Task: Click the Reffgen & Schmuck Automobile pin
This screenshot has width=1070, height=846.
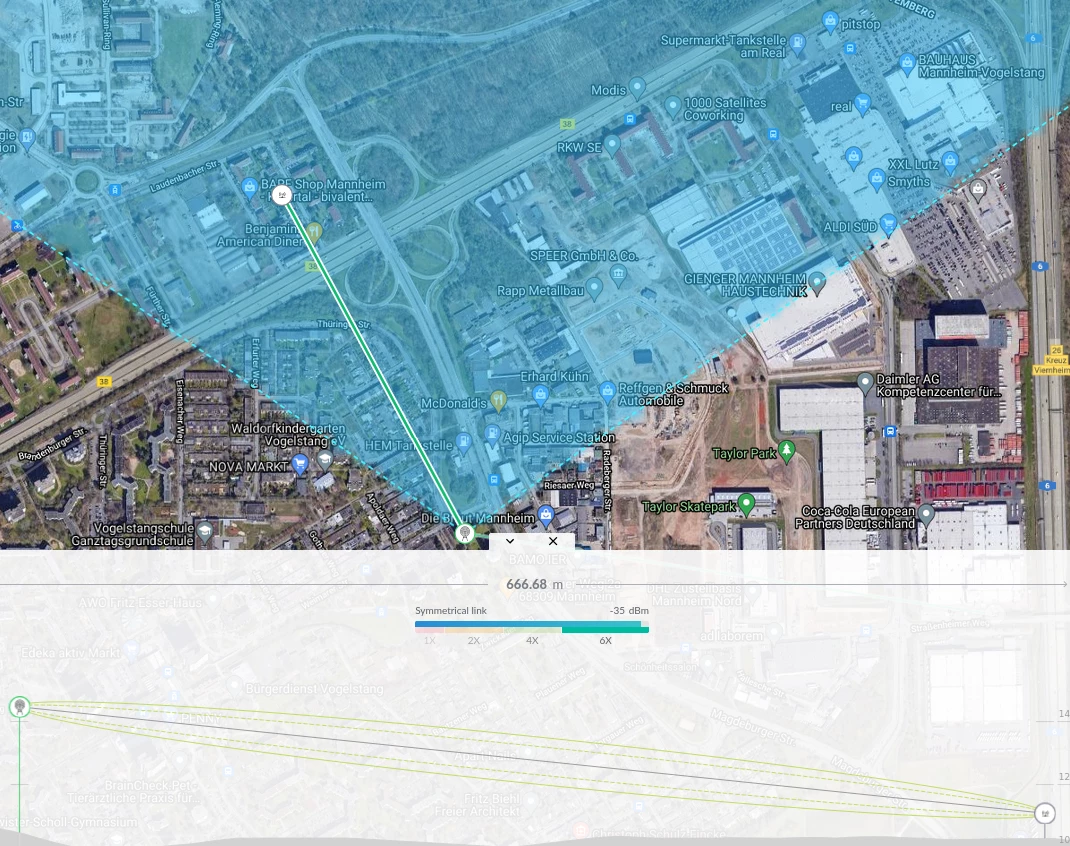Action: (x=607, y=392)
